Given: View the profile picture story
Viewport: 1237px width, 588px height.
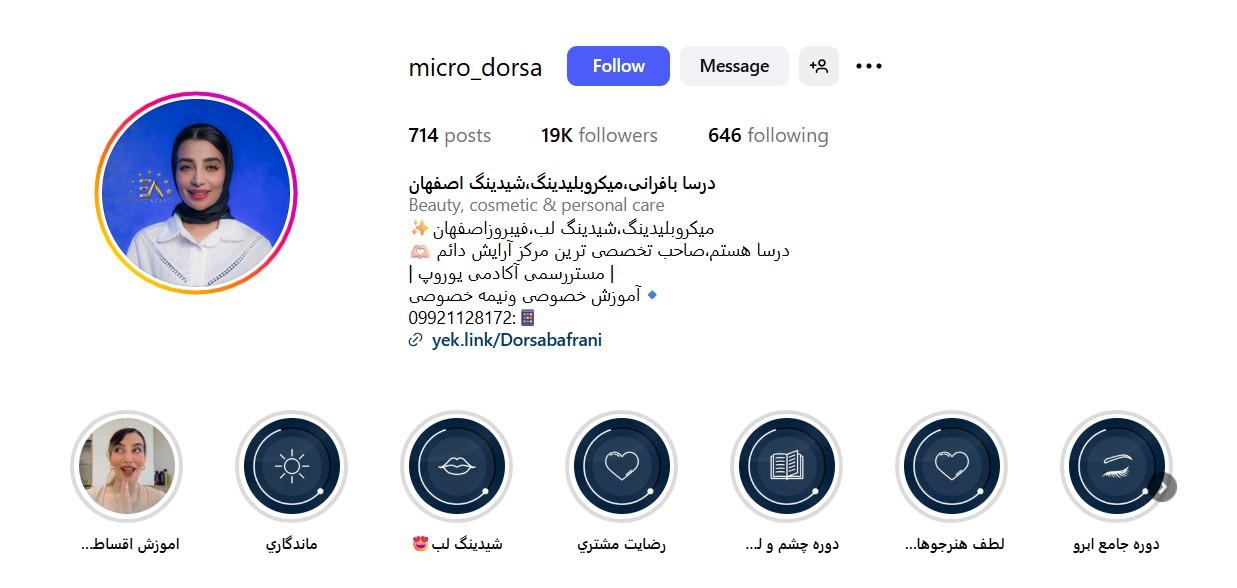Looking at the screenshot, I should 196,193.
